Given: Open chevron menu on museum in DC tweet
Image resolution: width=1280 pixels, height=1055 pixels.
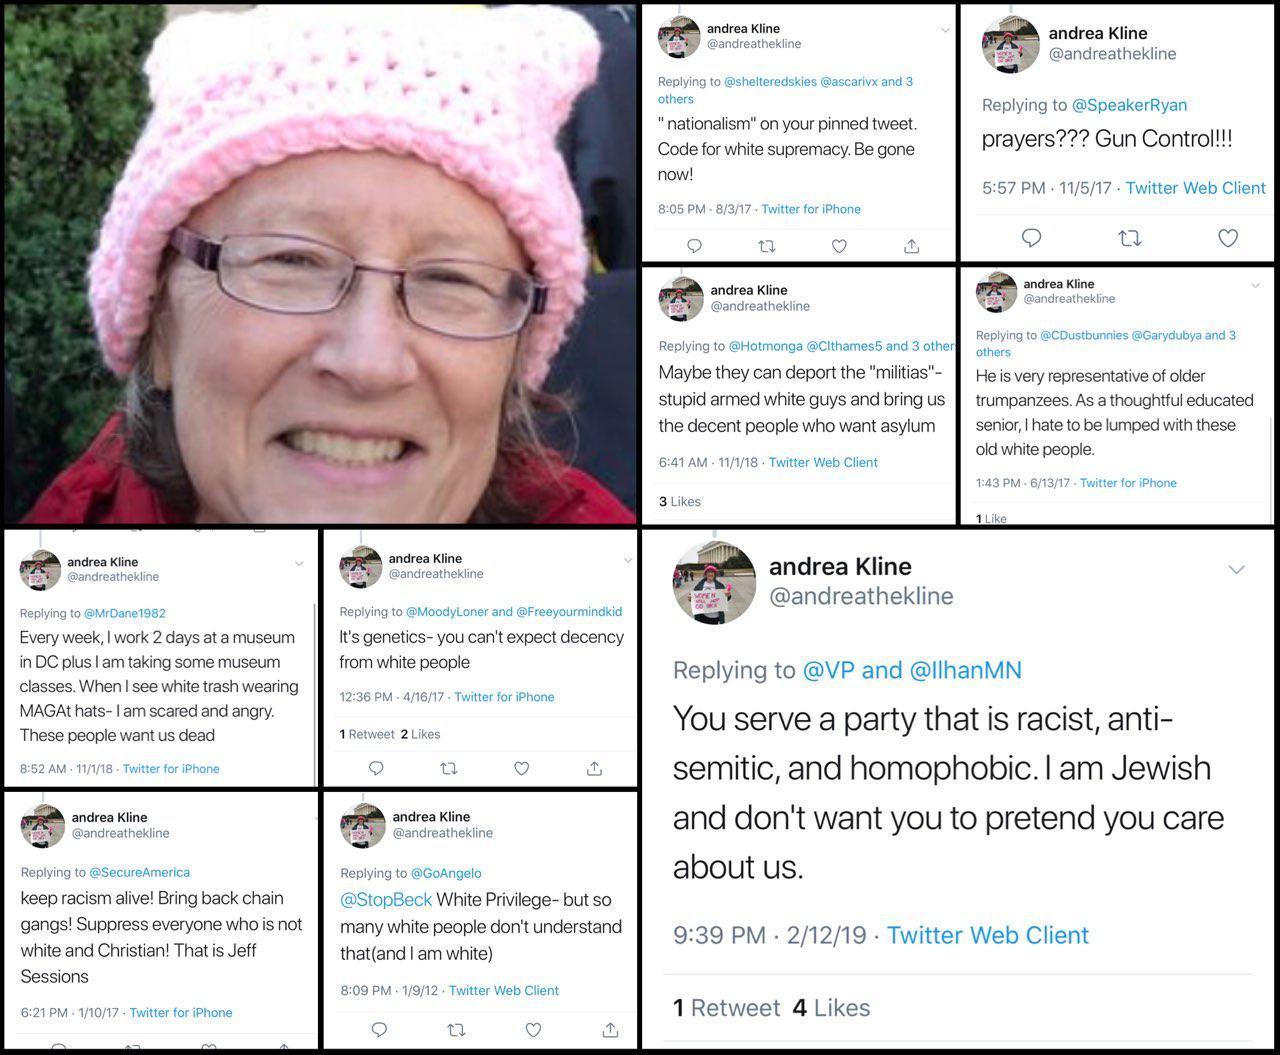Looking at the screenshot, I should (298, 564).
